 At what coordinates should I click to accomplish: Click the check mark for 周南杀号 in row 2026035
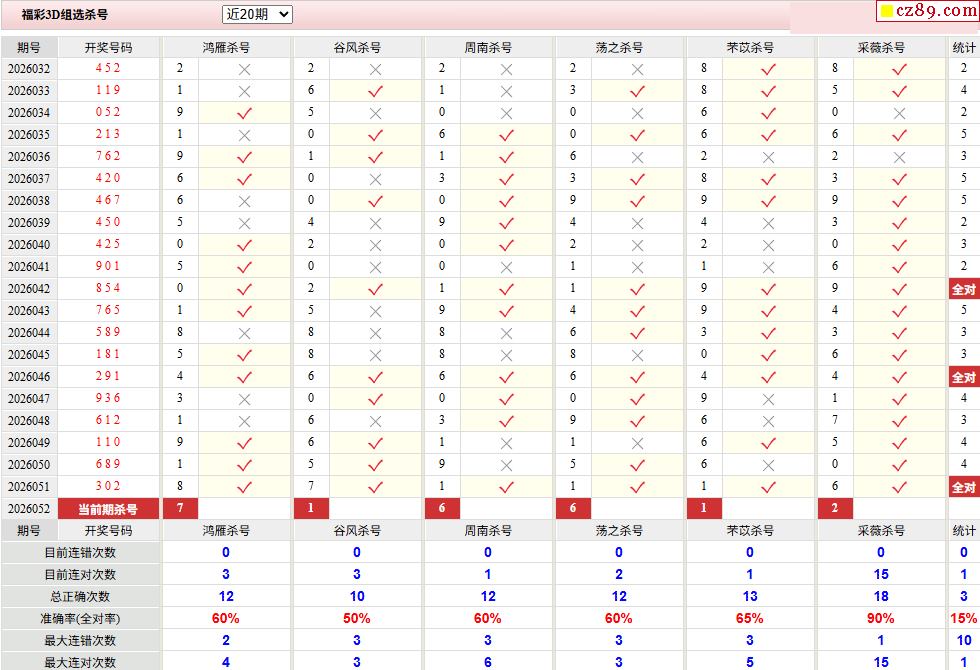coord(506,135)
